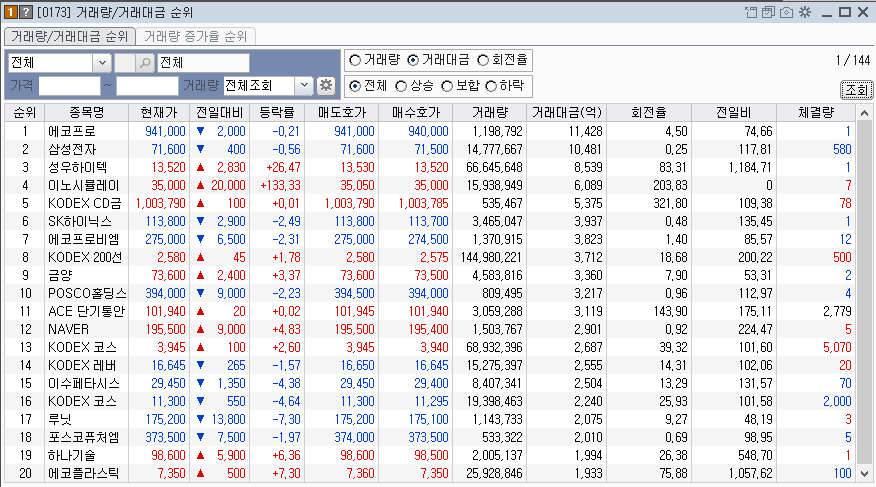Click the 전일대비 column header
876x487 pixels.
coord(220,112)
